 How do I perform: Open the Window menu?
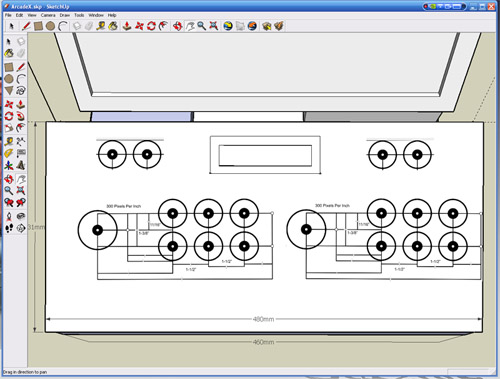(x=96, y=15)
